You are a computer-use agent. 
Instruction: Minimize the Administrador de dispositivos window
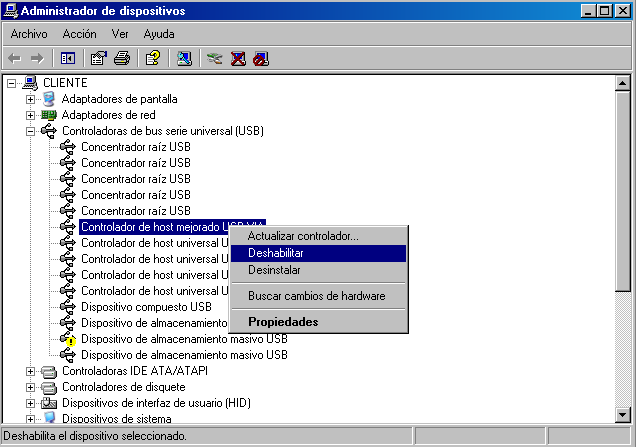point(588,11)
